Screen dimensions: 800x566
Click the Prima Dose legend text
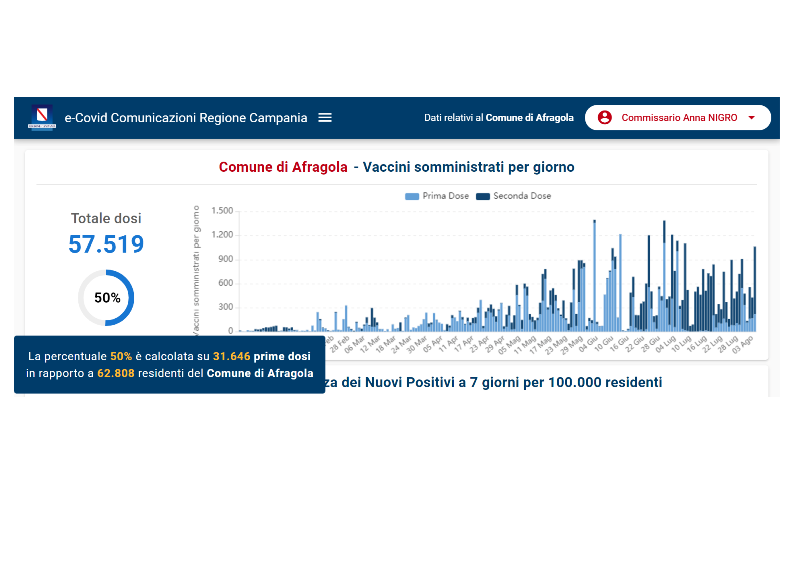click(445, 196)
